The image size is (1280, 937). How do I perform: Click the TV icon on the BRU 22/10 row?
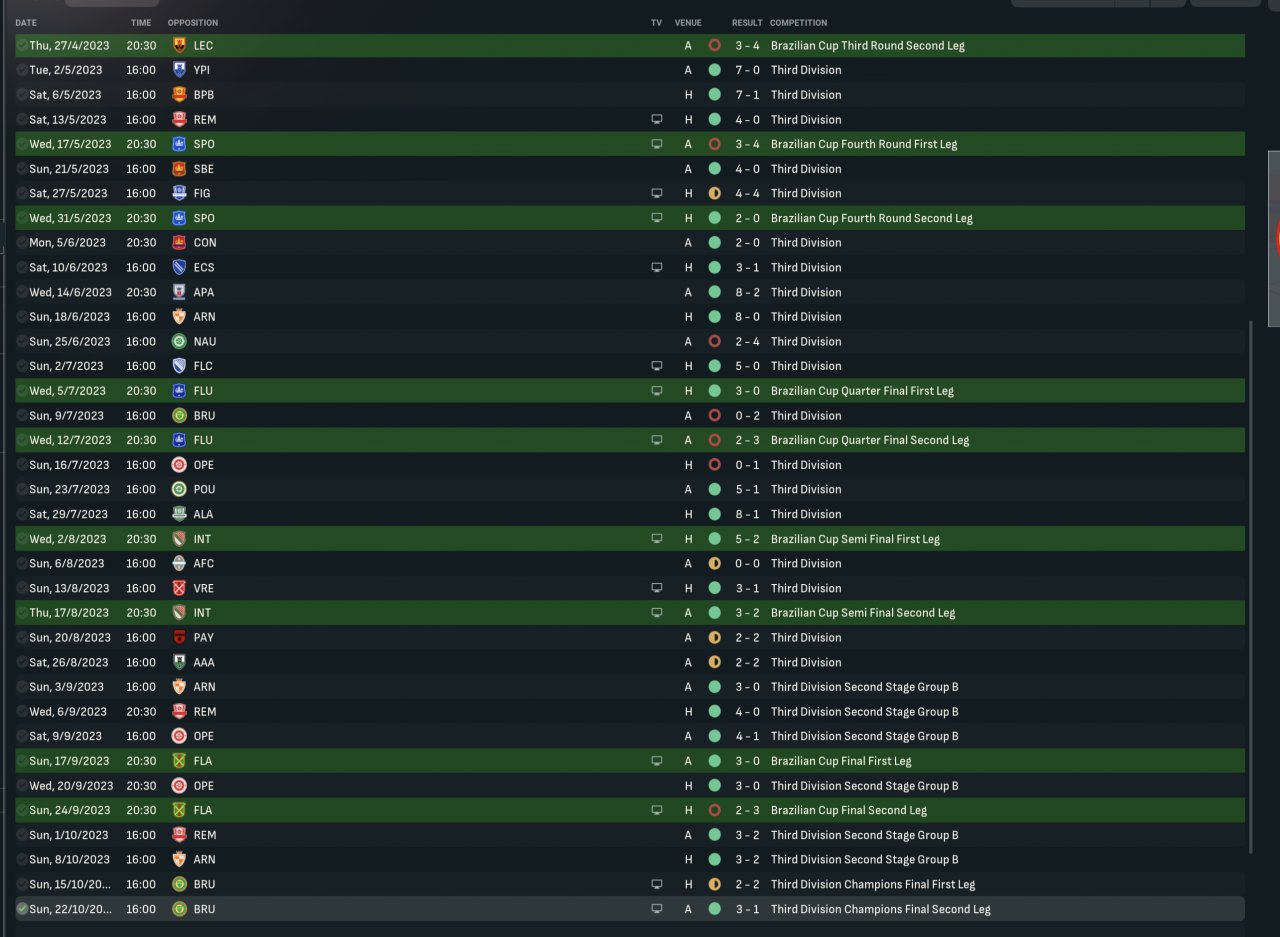[x=656, y=909]
